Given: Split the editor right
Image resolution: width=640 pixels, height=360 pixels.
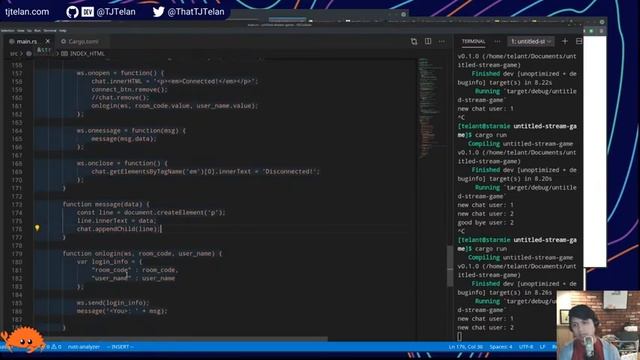Looking at the screenshot, I should click(x=428, y=41).
